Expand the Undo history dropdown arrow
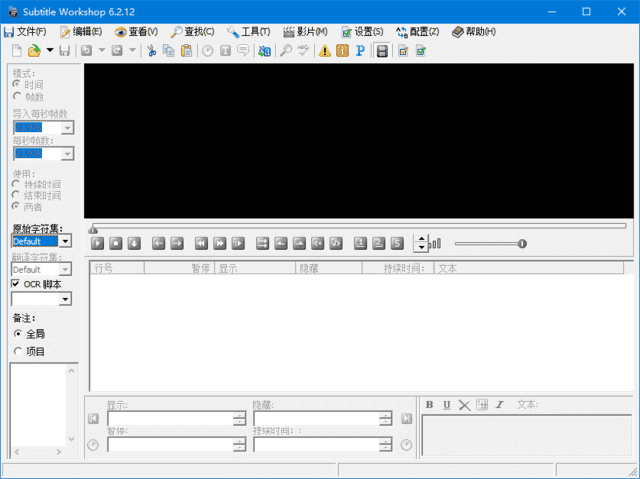The width and height of the screenshot is (640, 479). 102,51
